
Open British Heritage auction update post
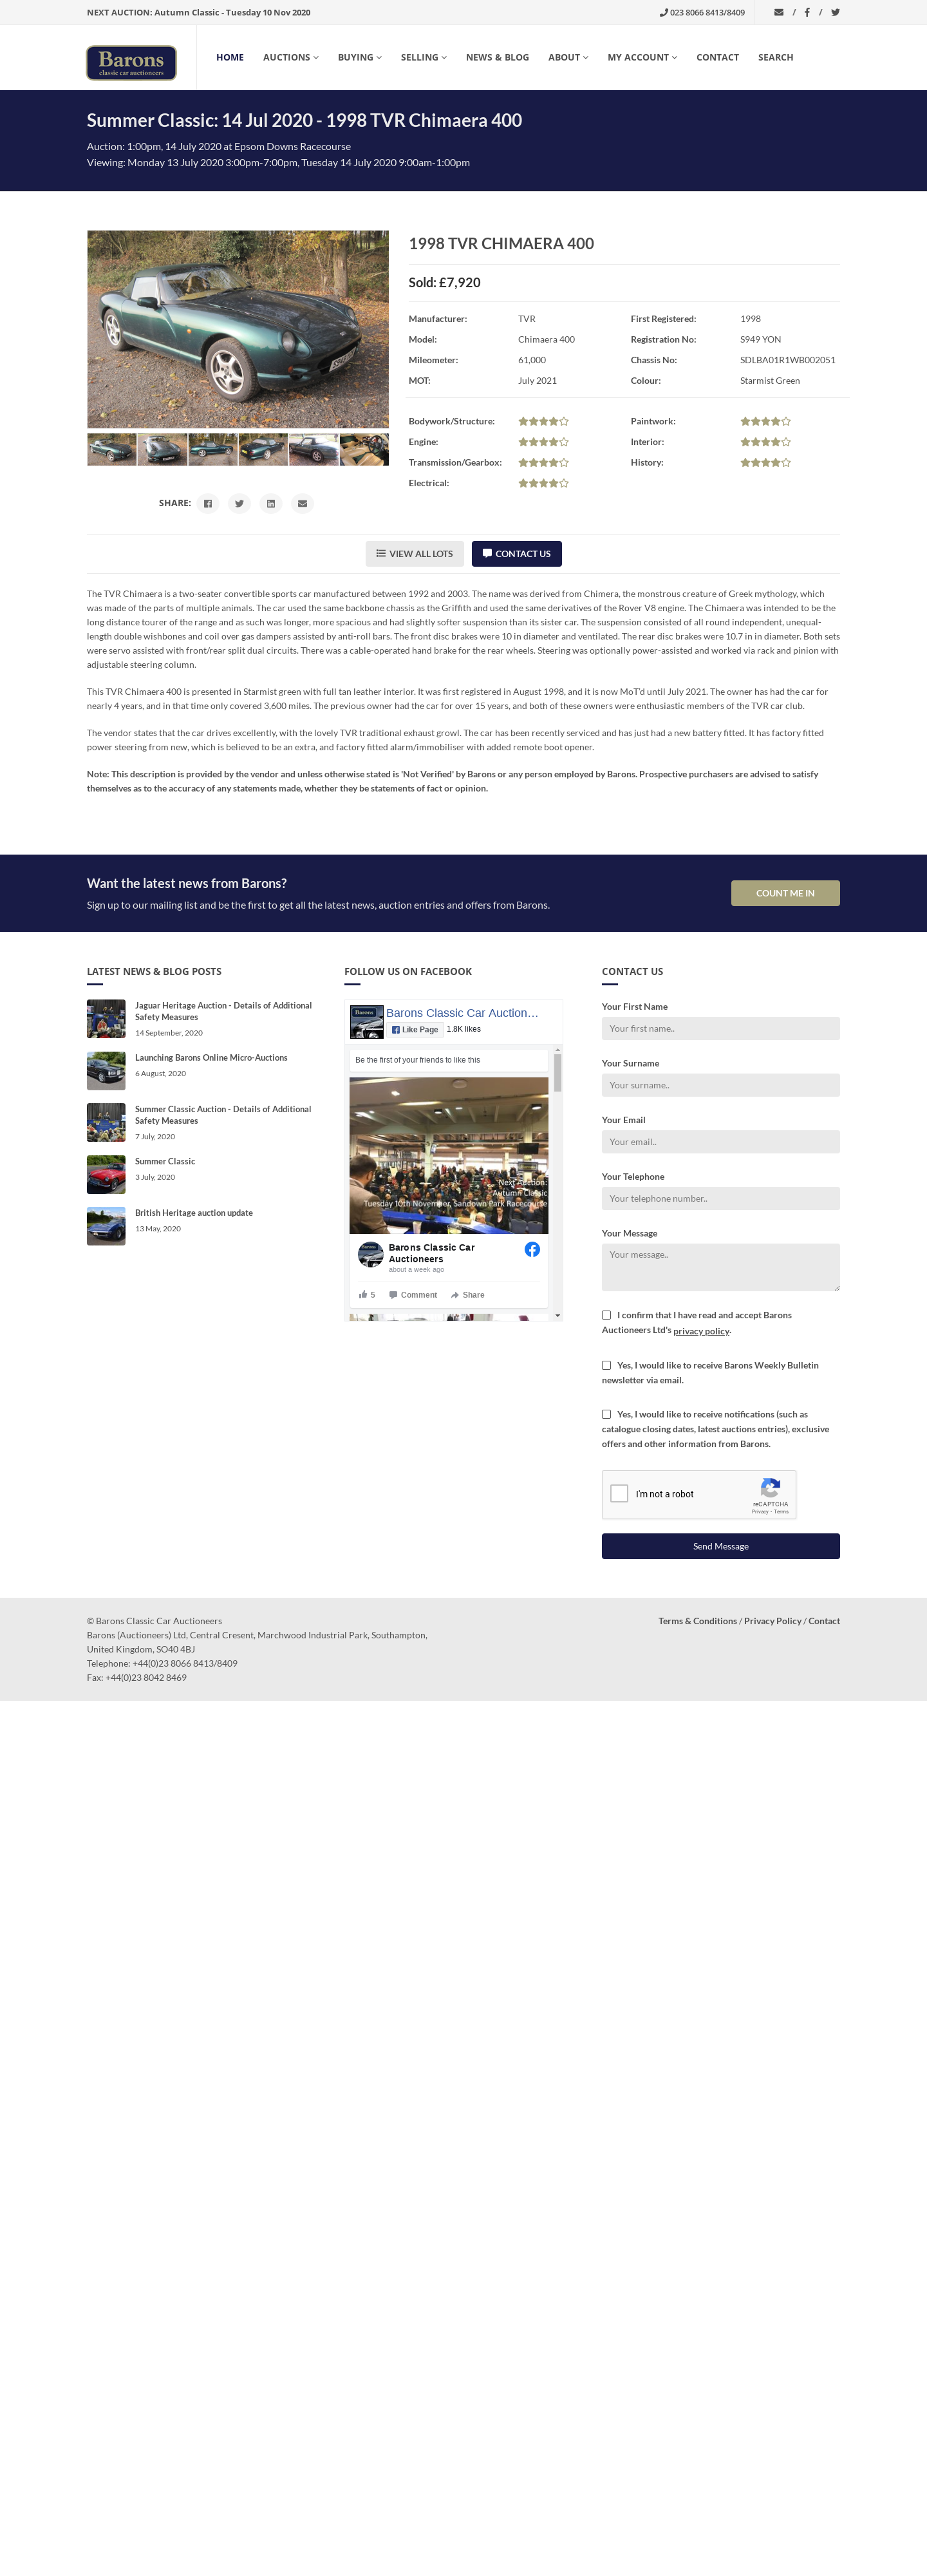[x=194, y=1213]
